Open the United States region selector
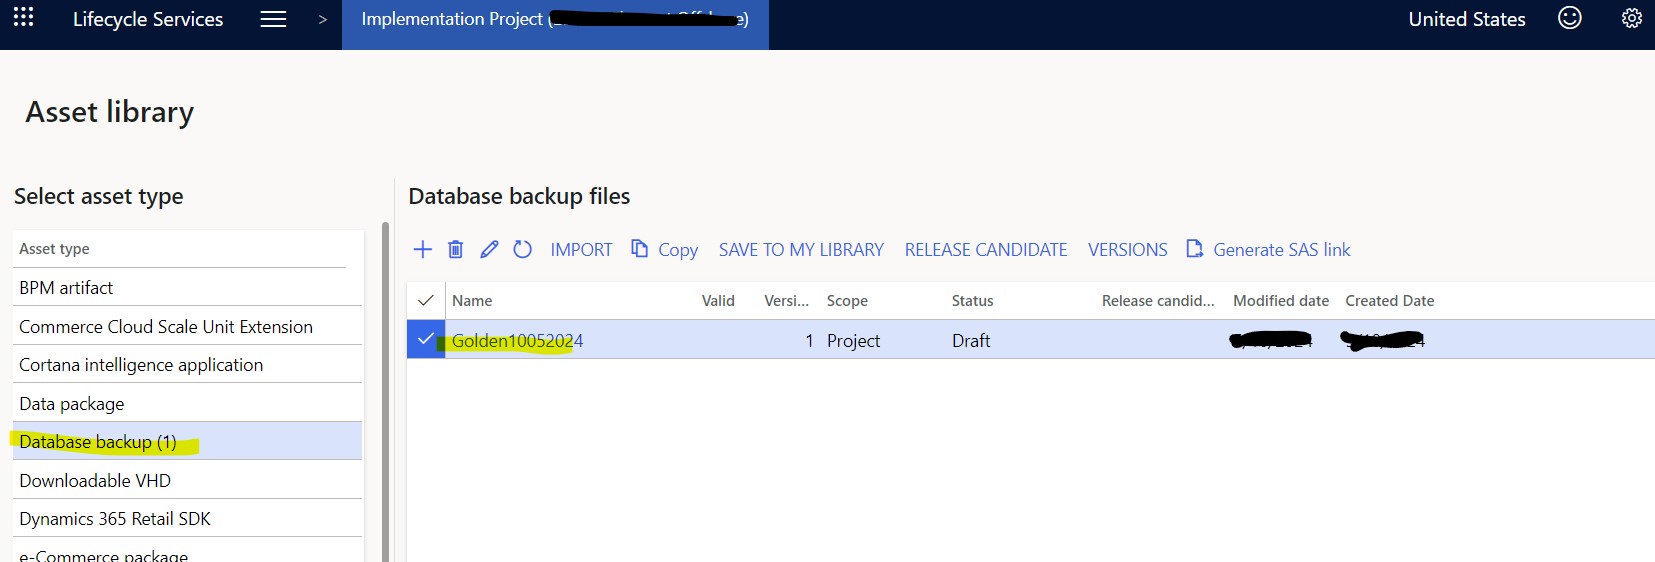Screen dimensions: 1655x562 [1467, 19]
